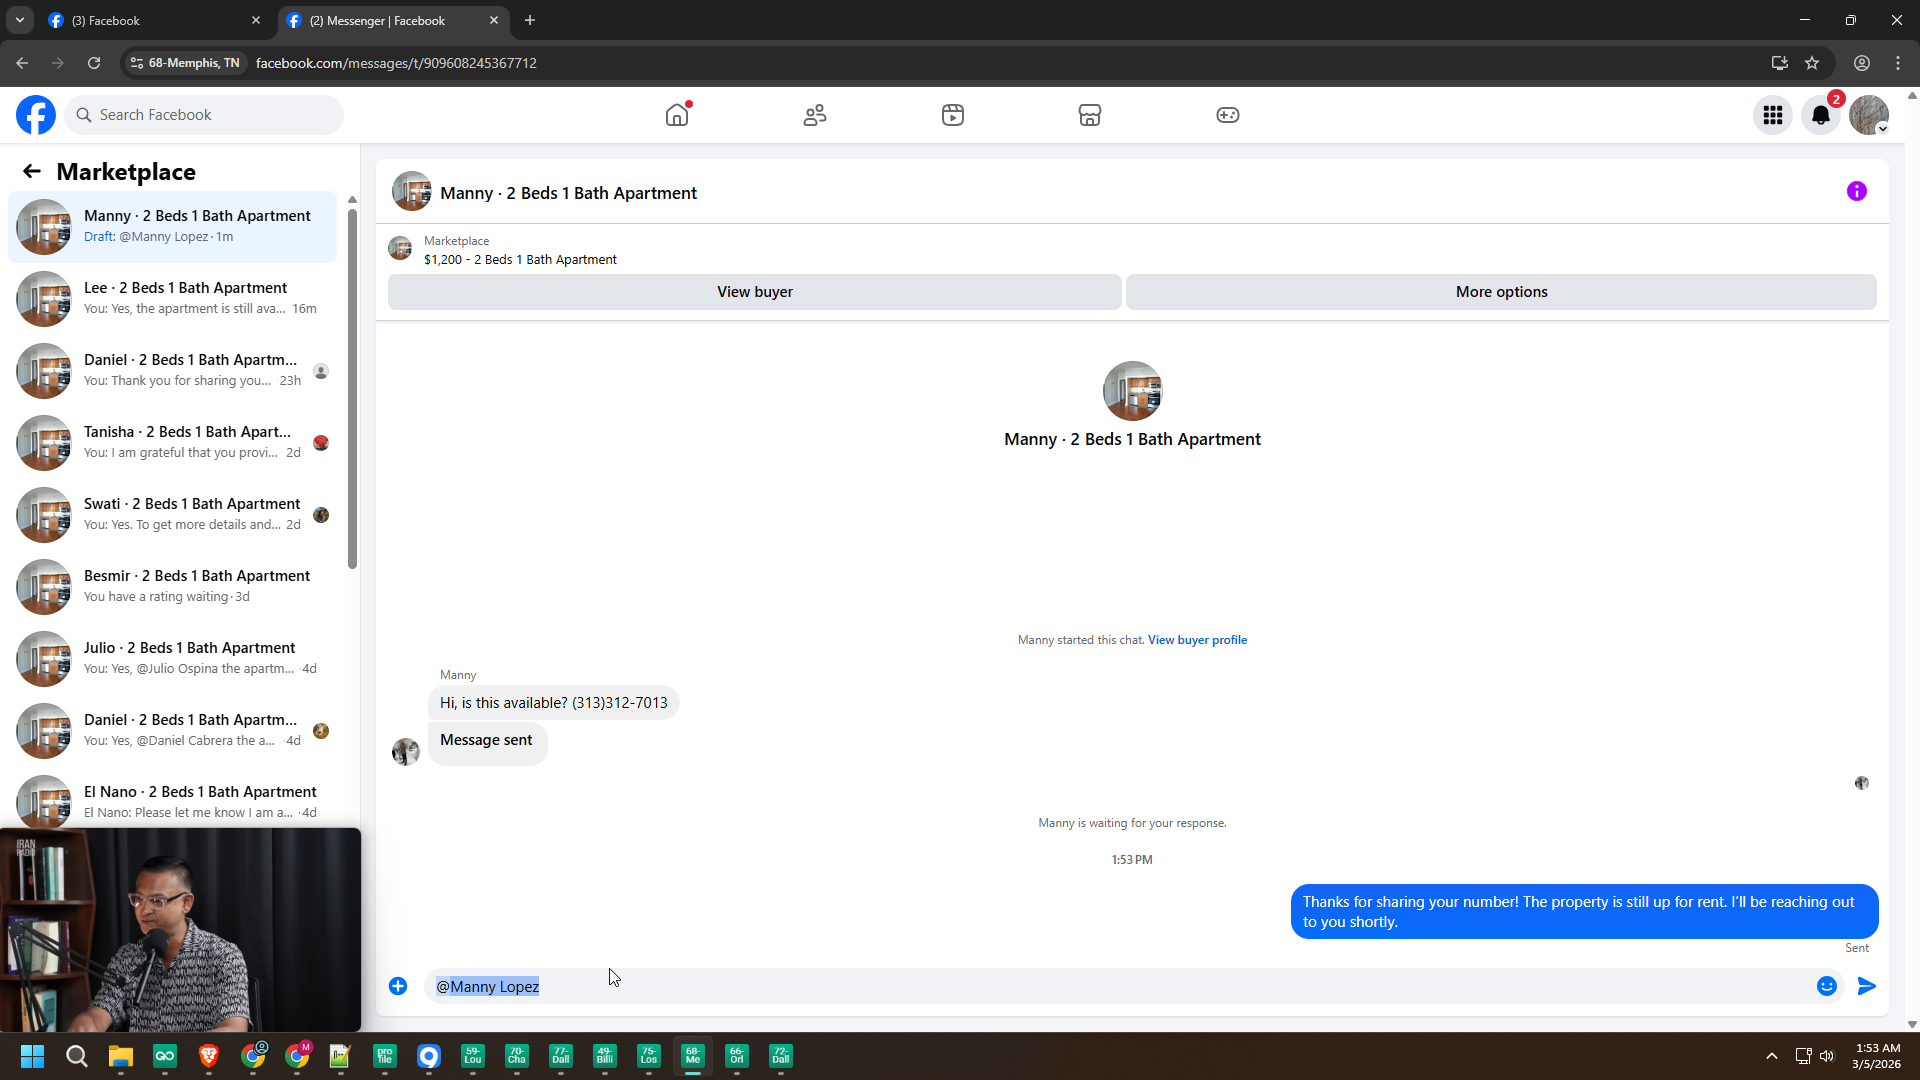The image size is (1920, 1080).
Task: Click the View buyer button
Action: 755,292
